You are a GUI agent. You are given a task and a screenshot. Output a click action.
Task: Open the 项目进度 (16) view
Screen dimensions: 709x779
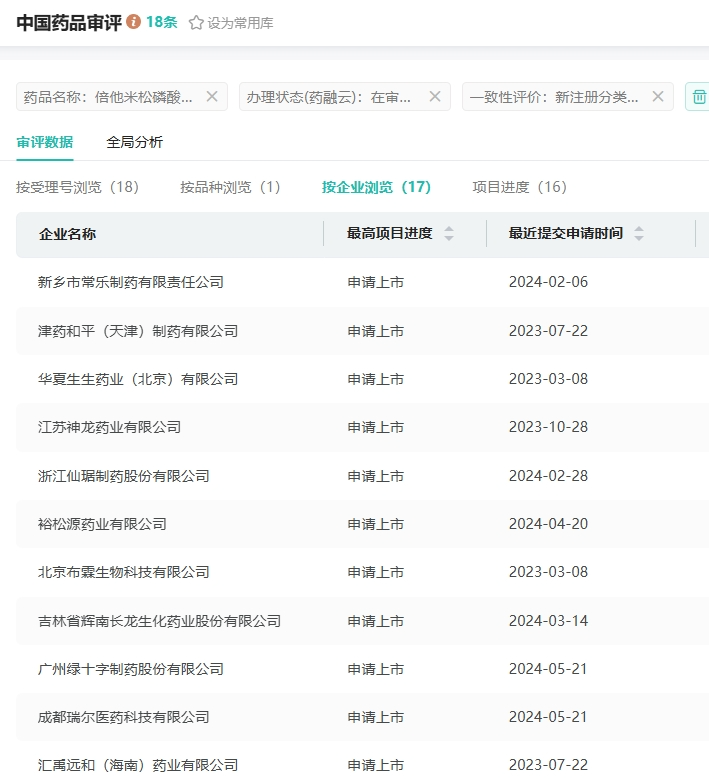519,187
